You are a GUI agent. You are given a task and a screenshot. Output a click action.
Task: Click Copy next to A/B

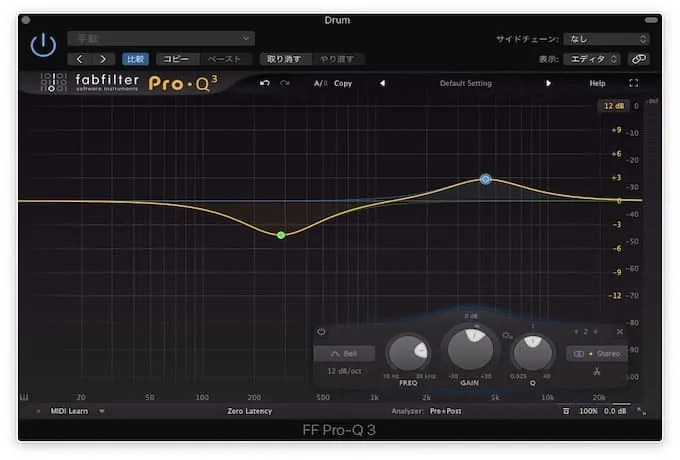click(343, 83)
